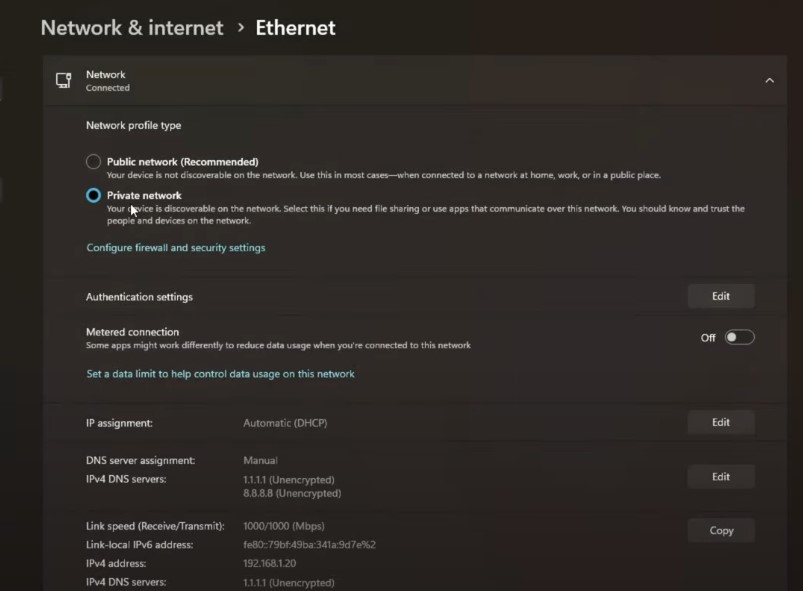This screenshot has height=591, width=803.
Task: Click the Link-local IPv6 address value
Action: tap(309, 544)
